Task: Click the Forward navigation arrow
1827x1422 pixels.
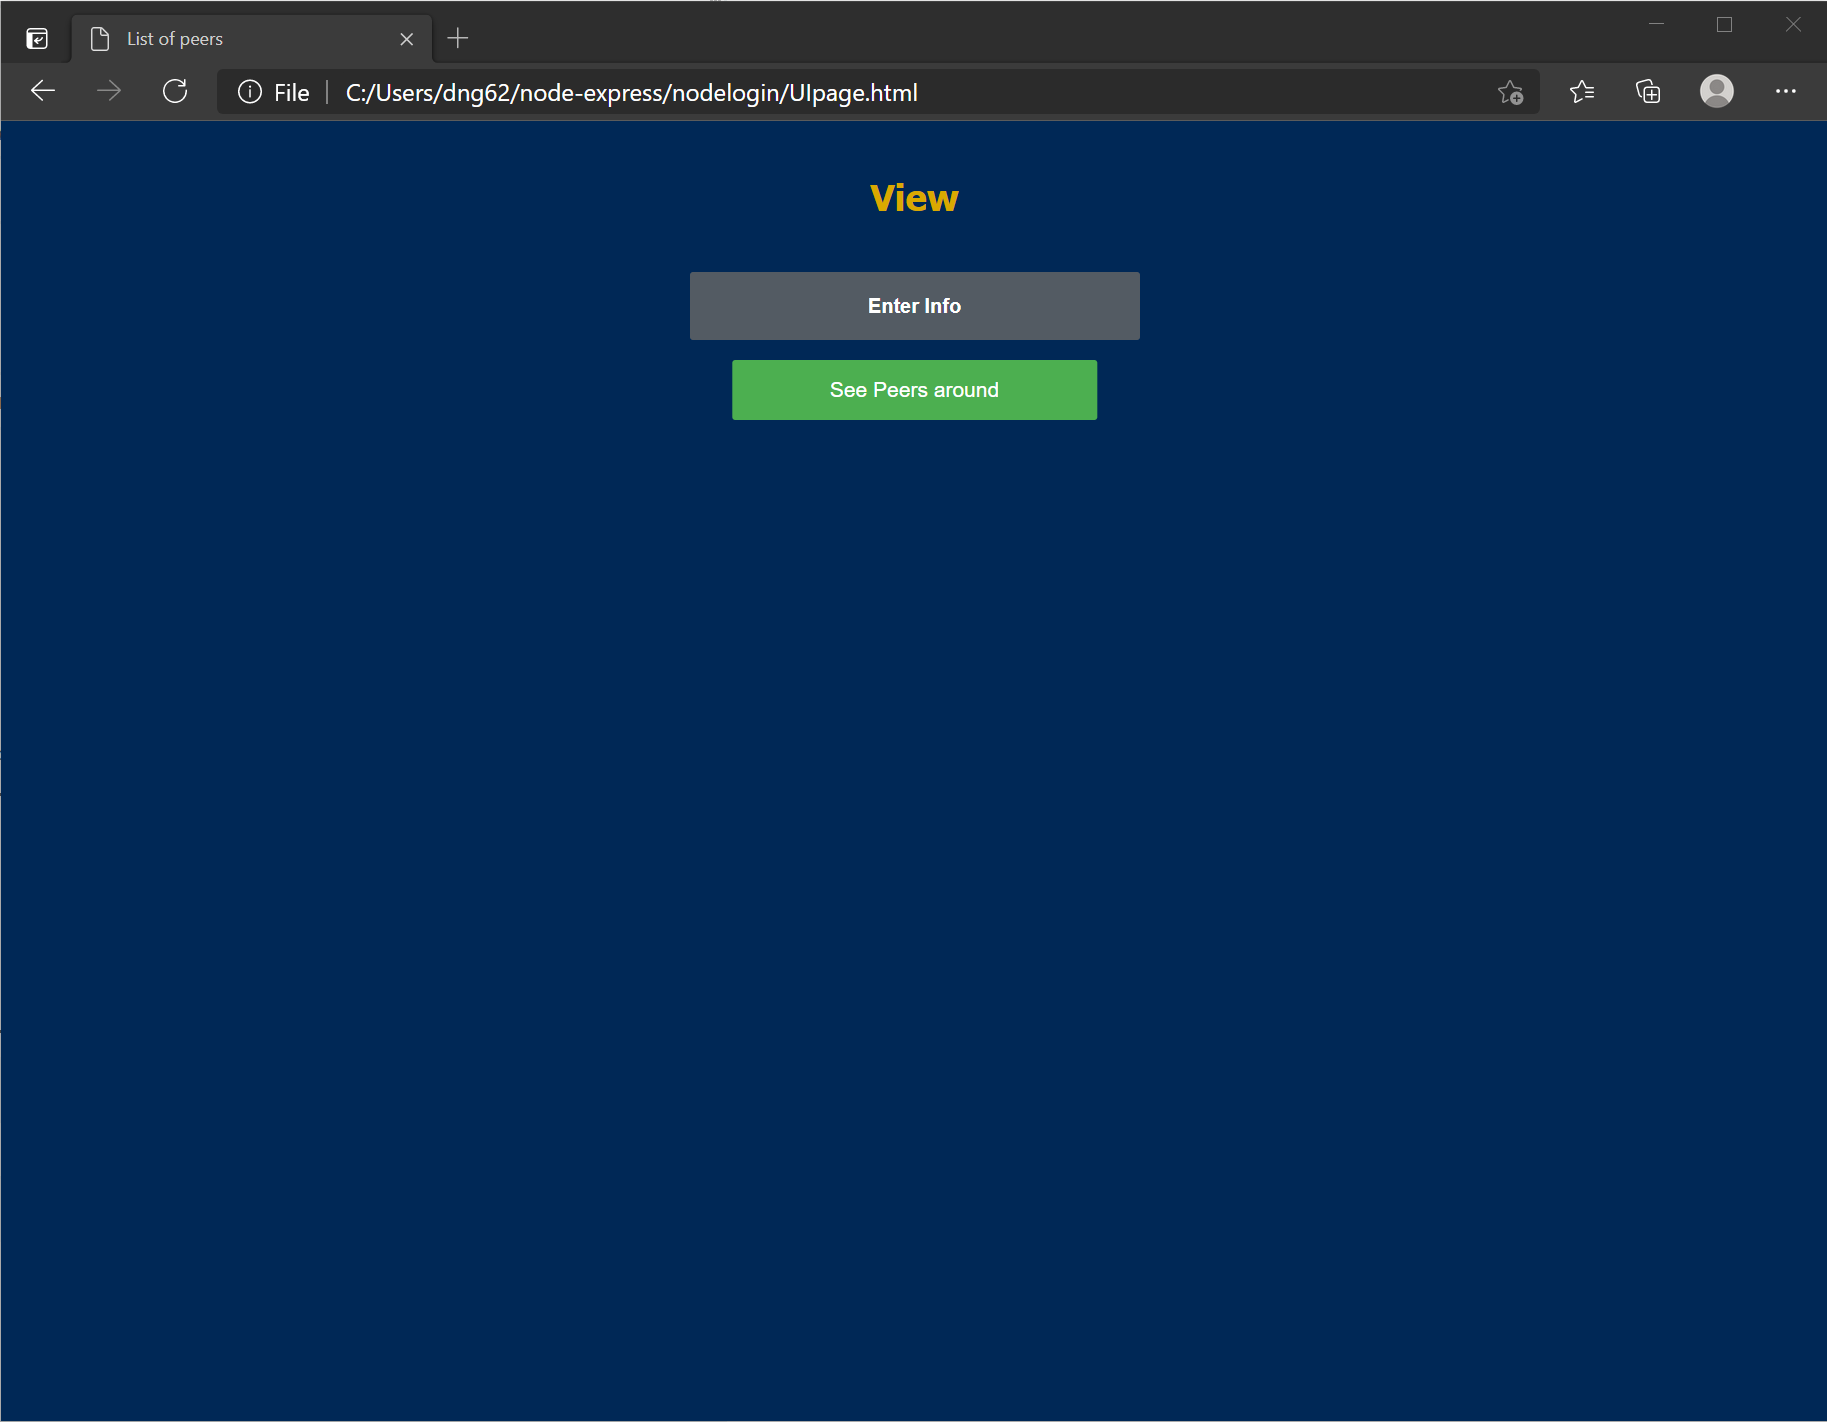Action: tap(109, 91)
